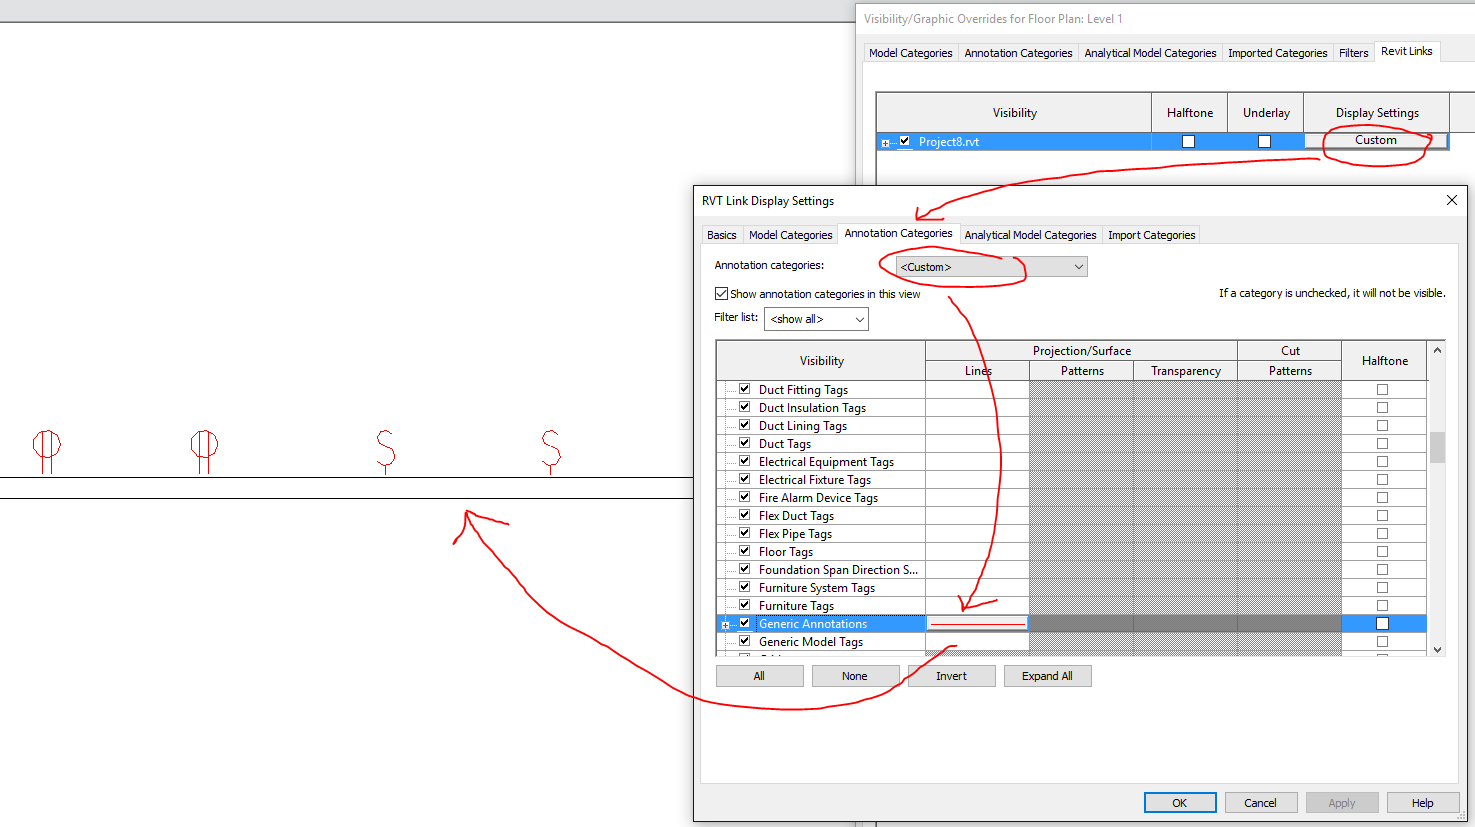The height and width of the screenshot is (827, 1475).
Task: Click Lines cell for Duct Insulation Tags
Action: pos(977,408)
